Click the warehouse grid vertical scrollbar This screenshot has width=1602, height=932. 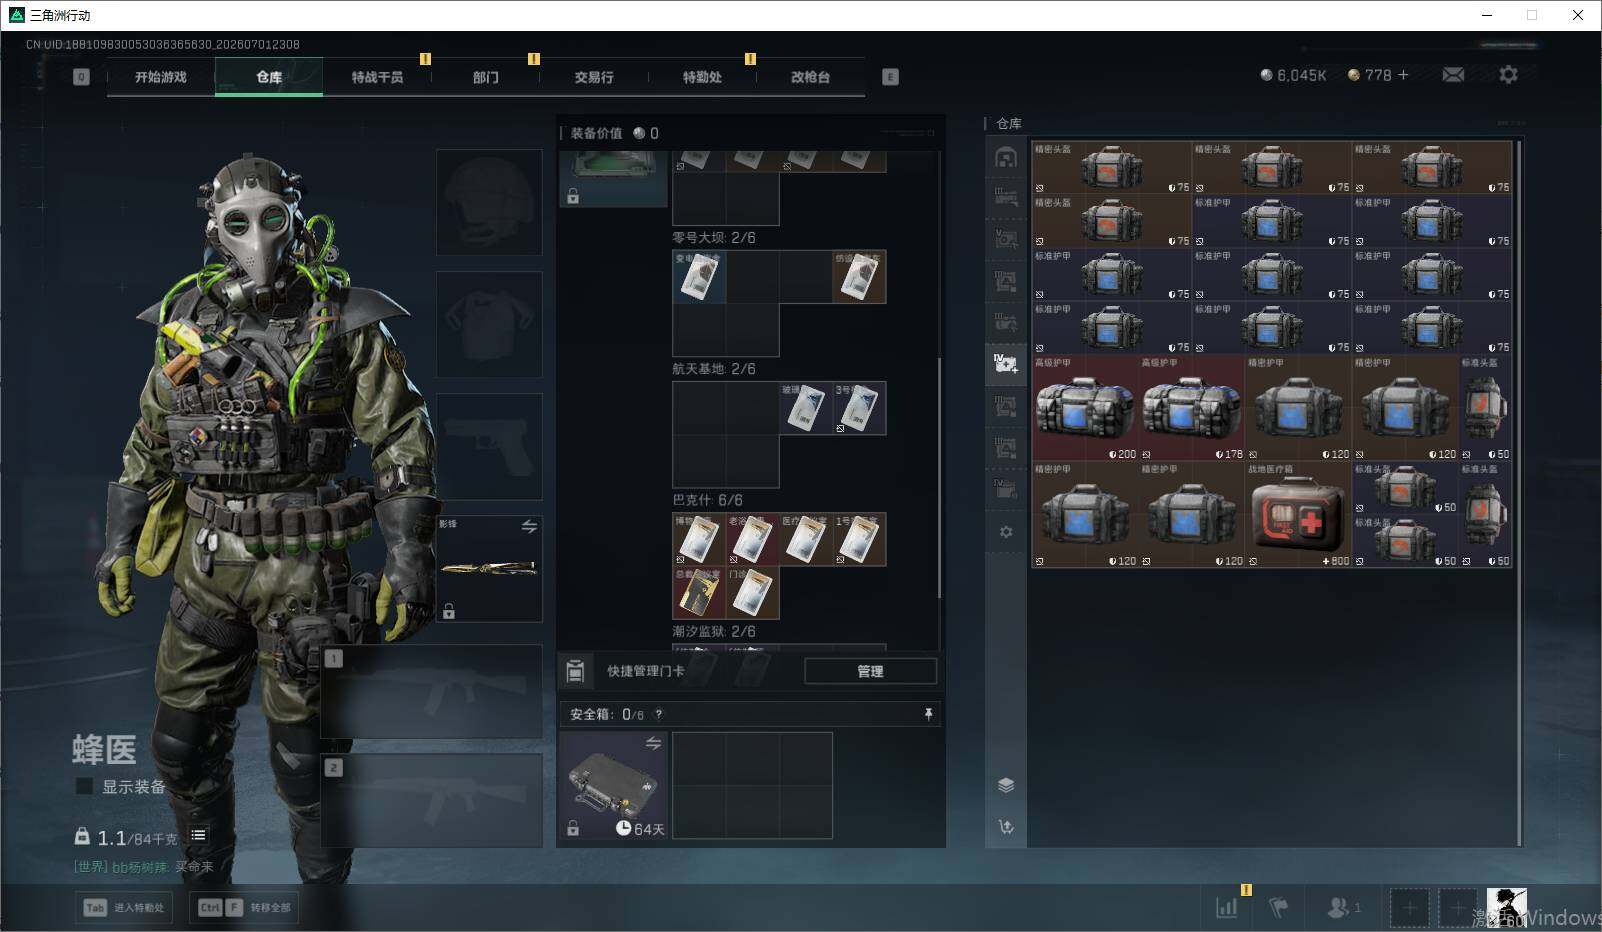click(1519, 494)
